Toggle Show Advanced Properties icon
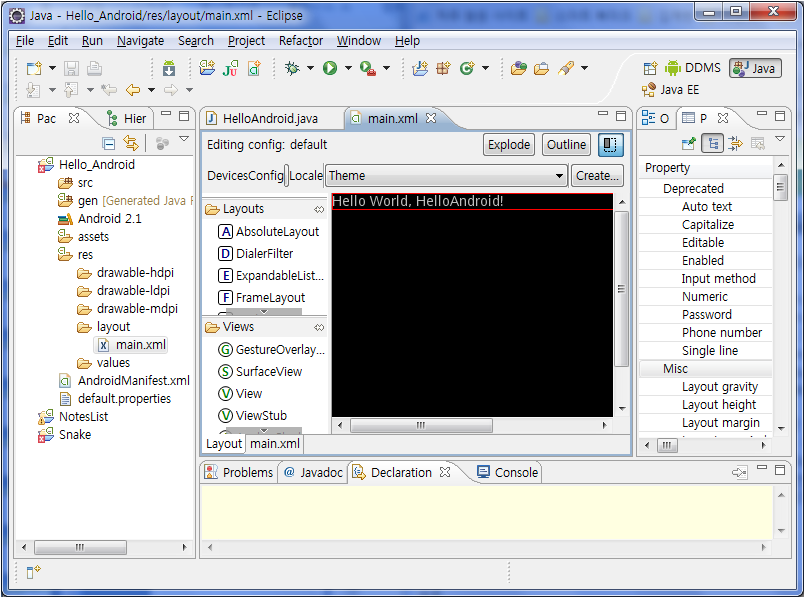Image resolution: width=805 pixels, height=598 pixels. [x=735, y=143]
